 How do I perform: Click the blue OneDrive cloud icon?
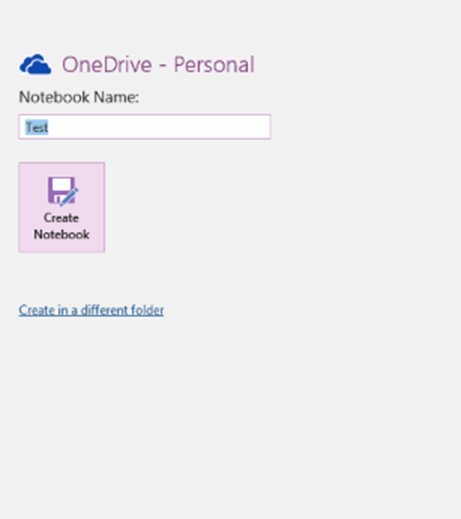(x=35, y=64)
